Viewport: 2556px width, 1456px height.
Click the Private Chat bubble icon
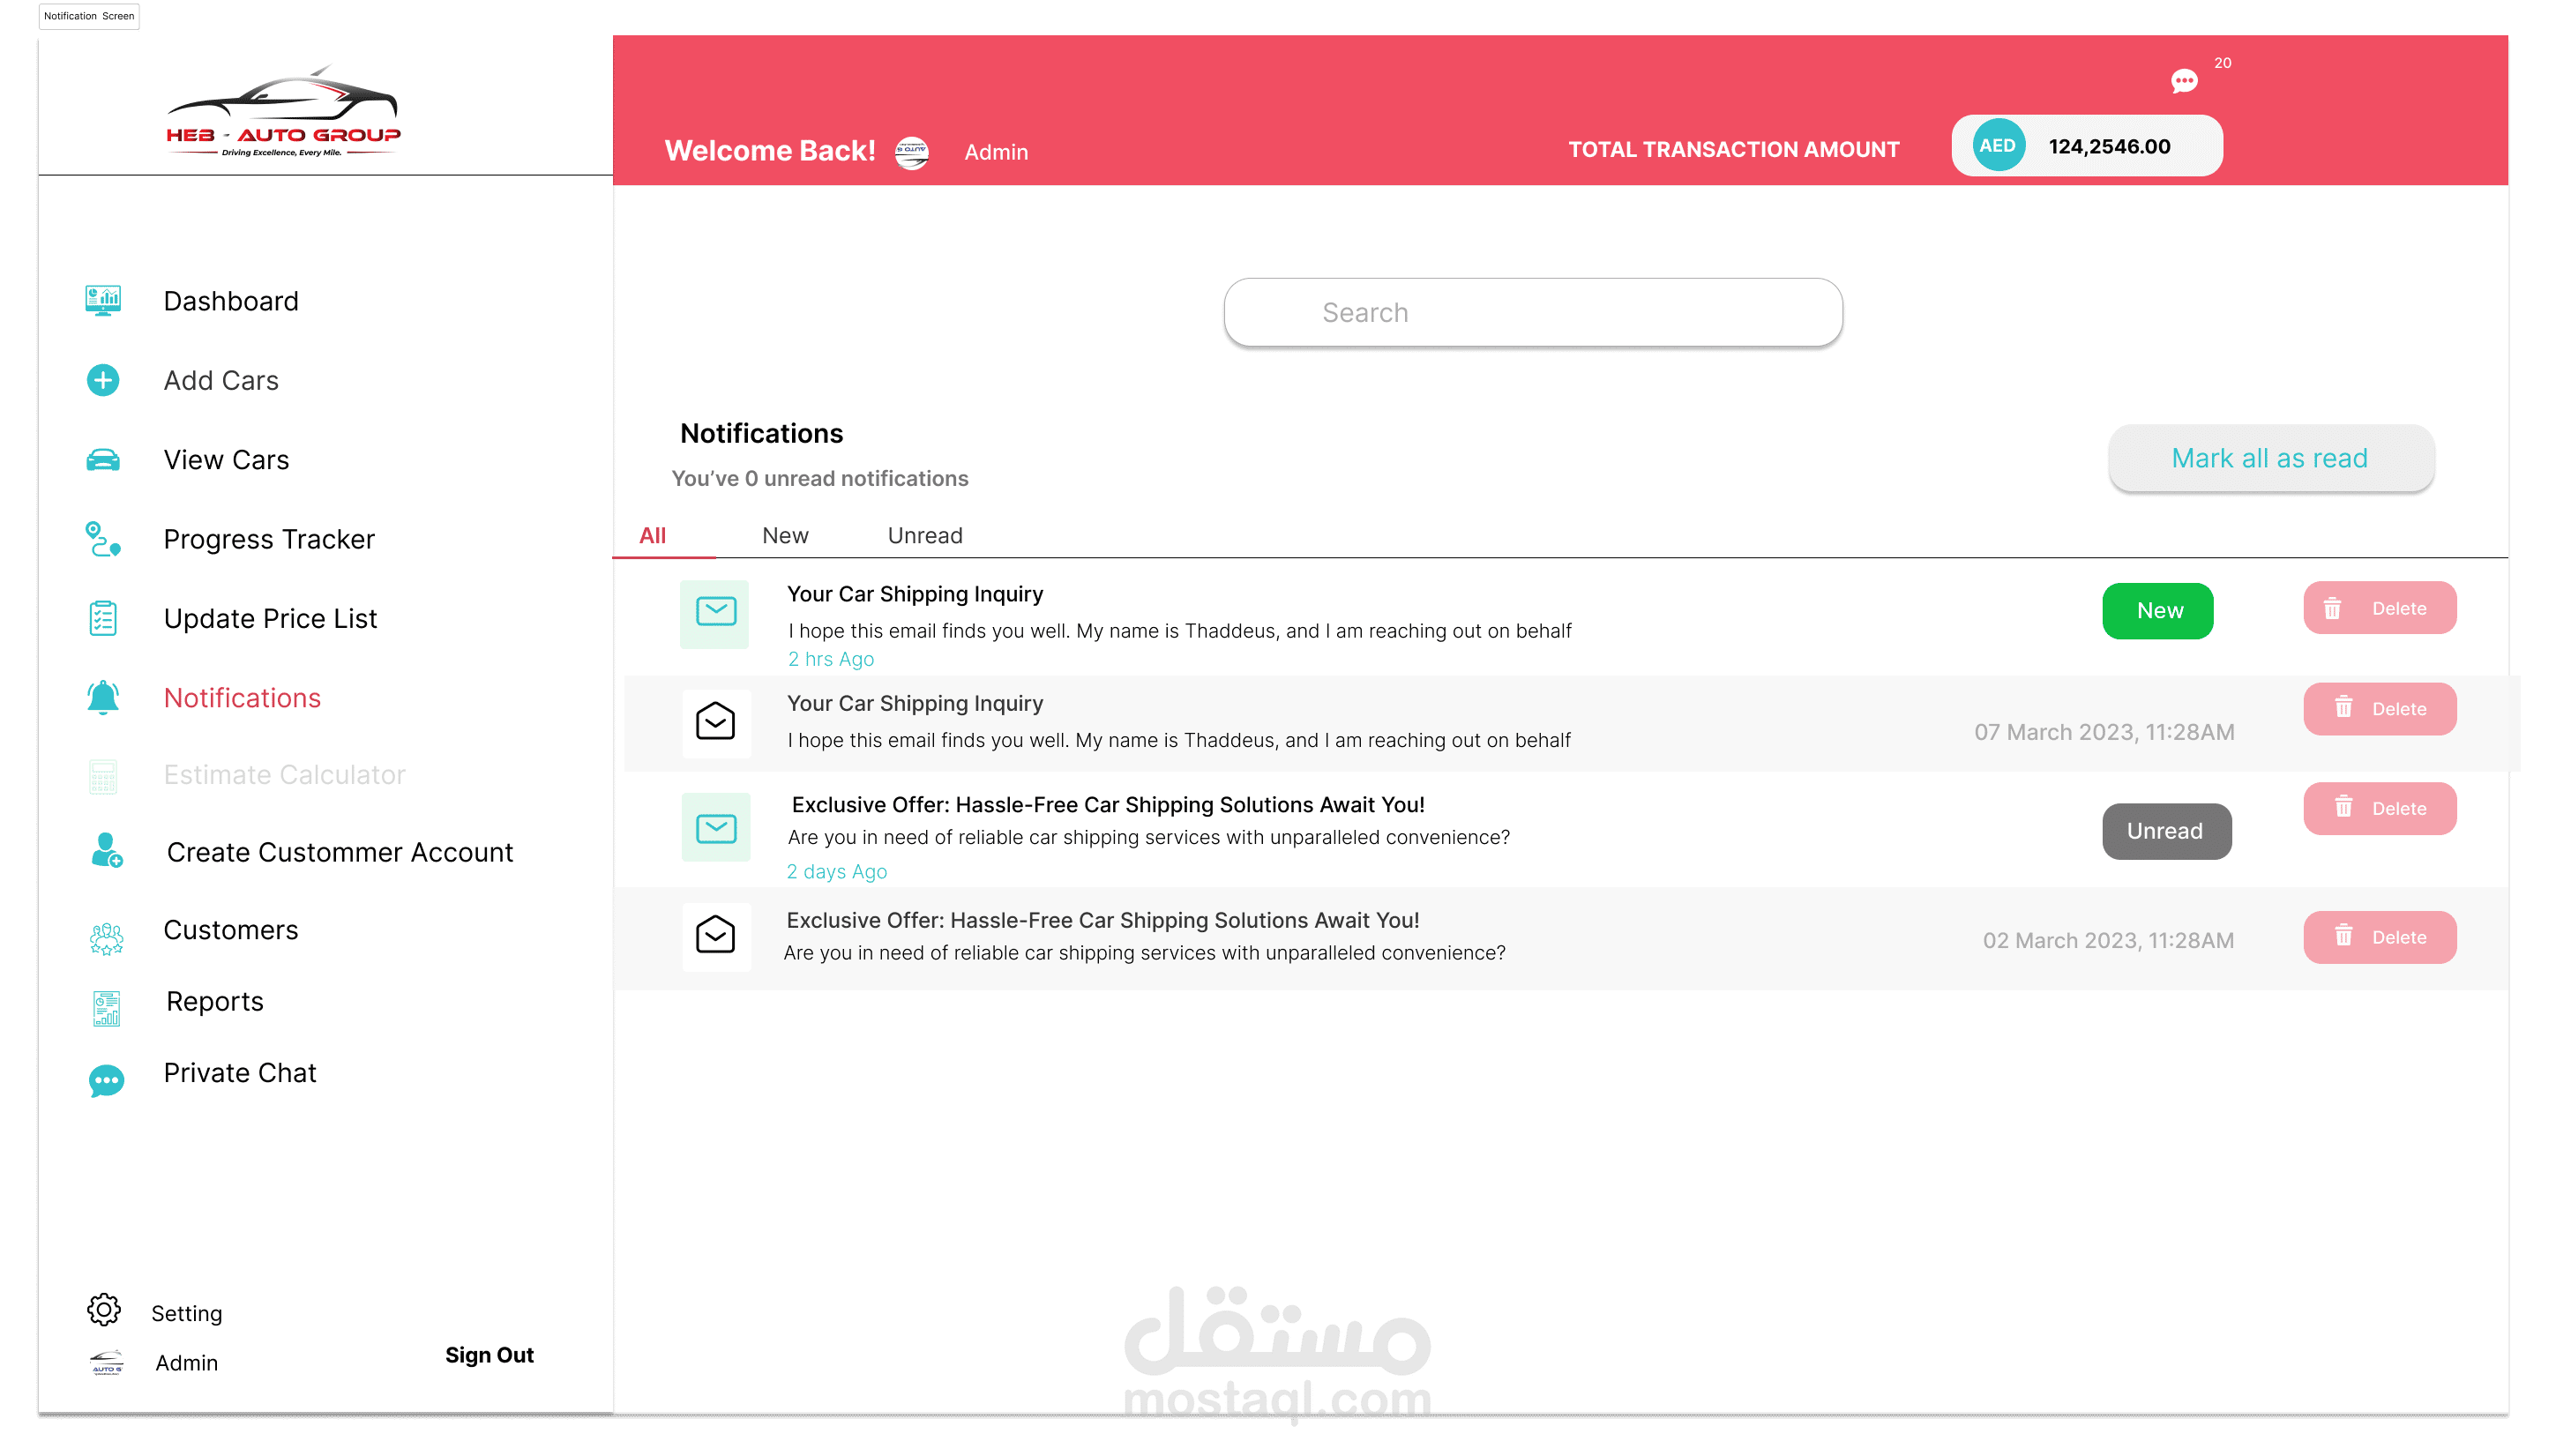pyautogui.click(x=106, y=1080)
